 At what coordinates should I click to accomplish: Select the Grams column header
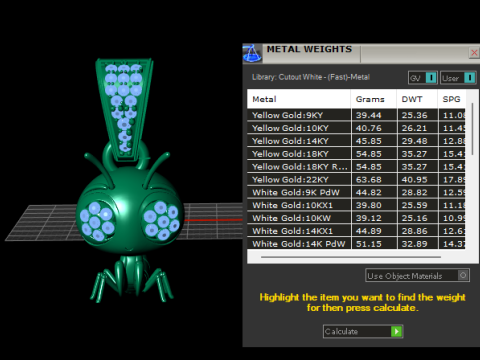pos(374,99)
